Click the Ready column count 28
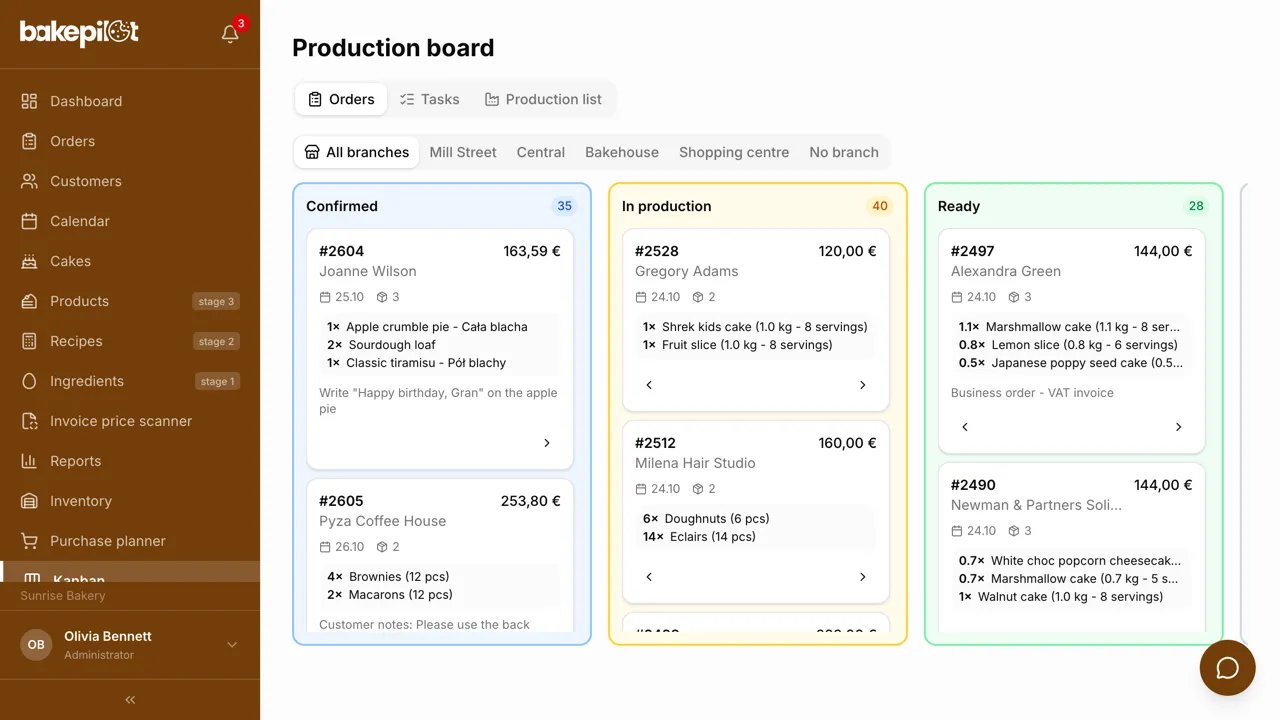1280x720 pixels. (1196, 206)
